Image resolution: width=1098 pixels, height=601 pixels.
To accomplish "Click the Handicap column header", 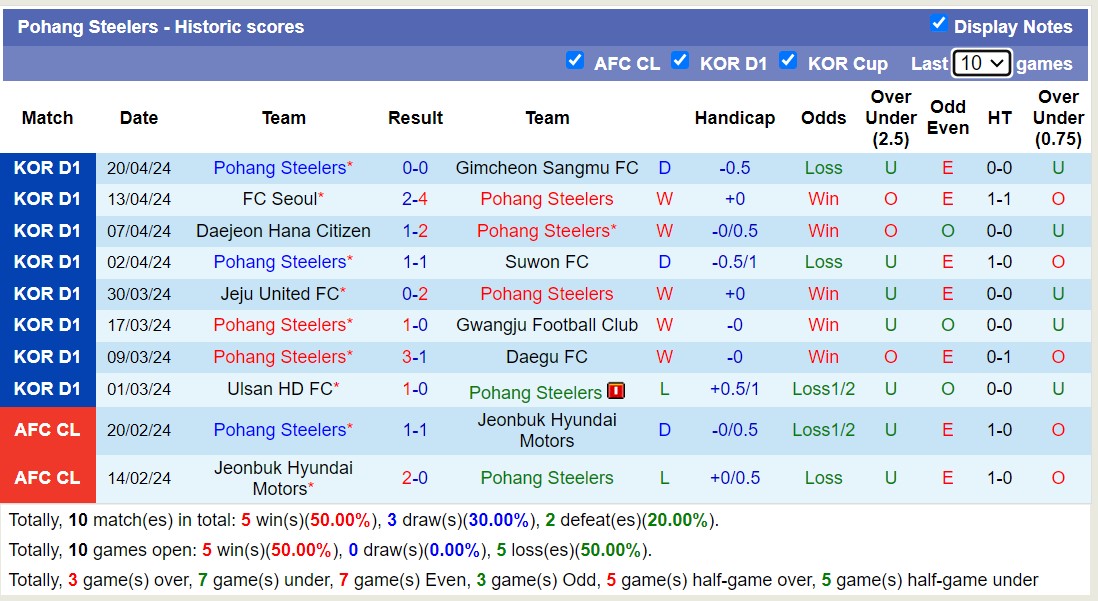I will (735, 117).
